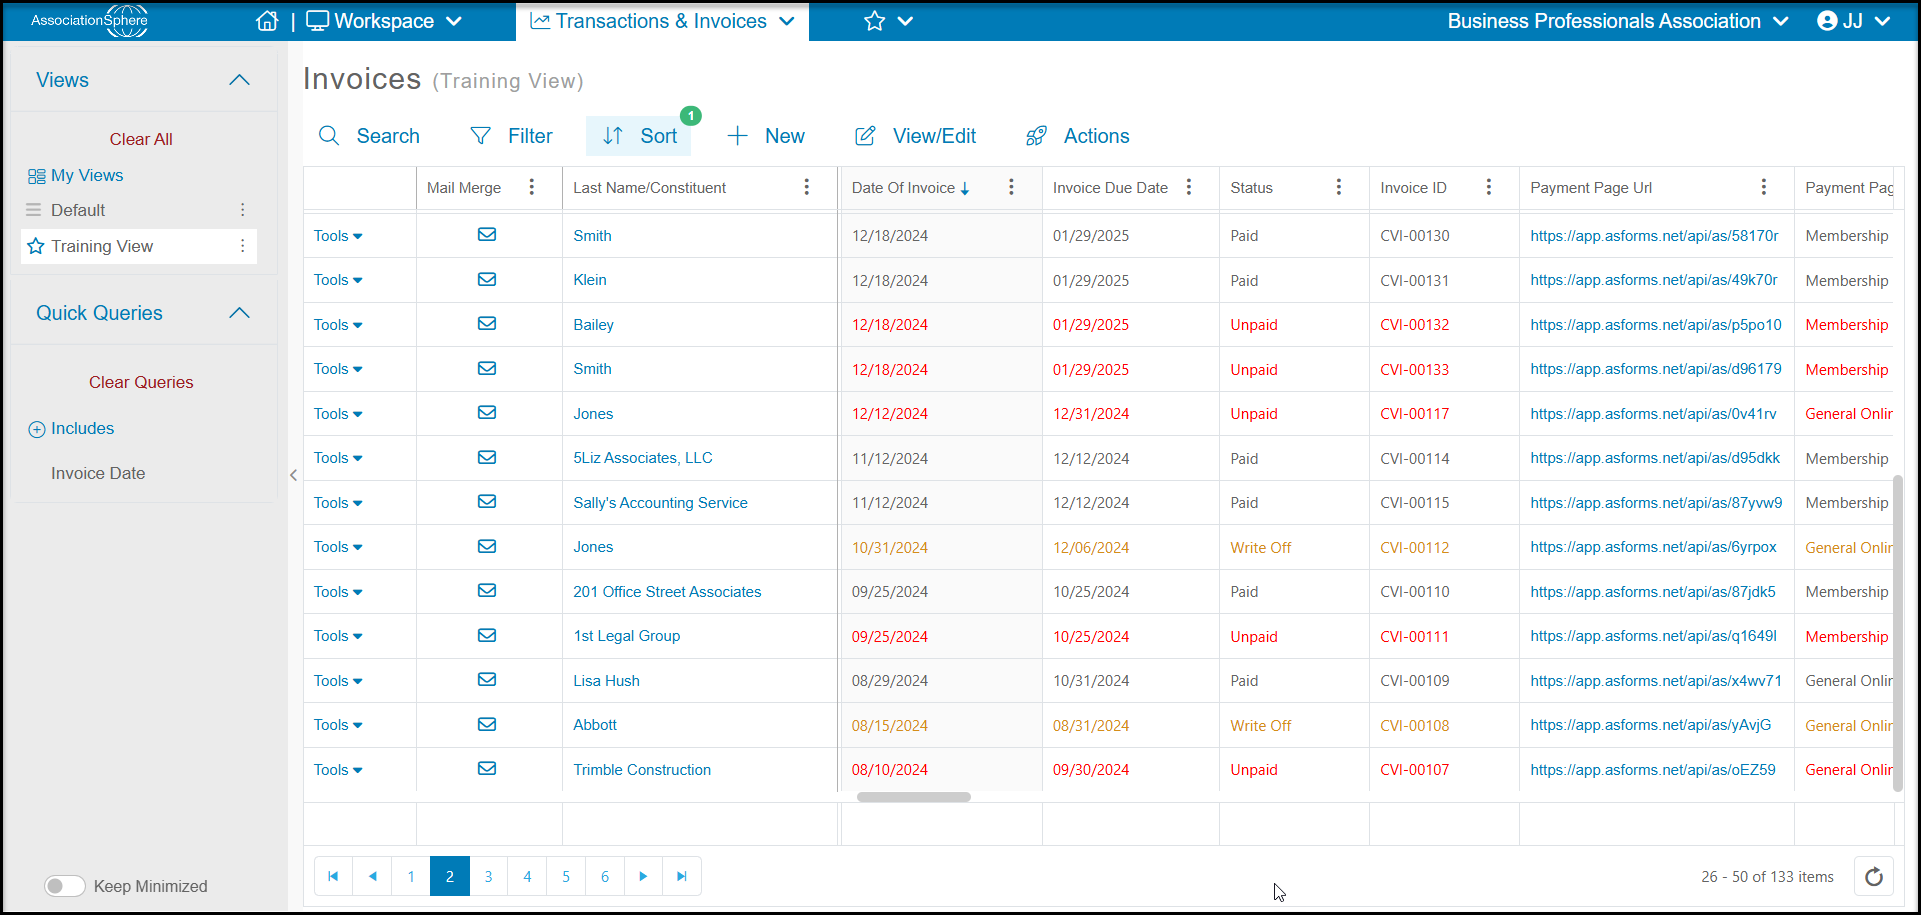Expand the Business Professionals Association dropdown
1921x915 pixels.
[1781, 21]
